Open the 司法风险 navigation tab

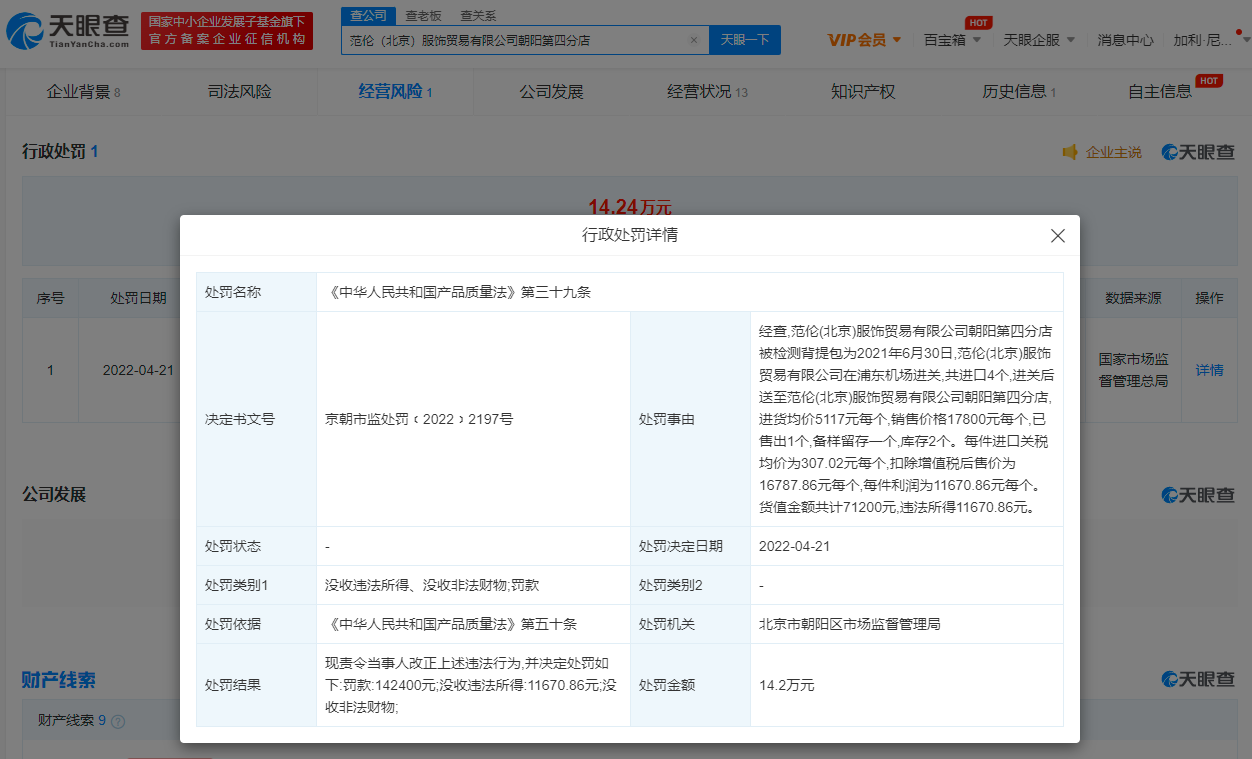coord(239,92)
